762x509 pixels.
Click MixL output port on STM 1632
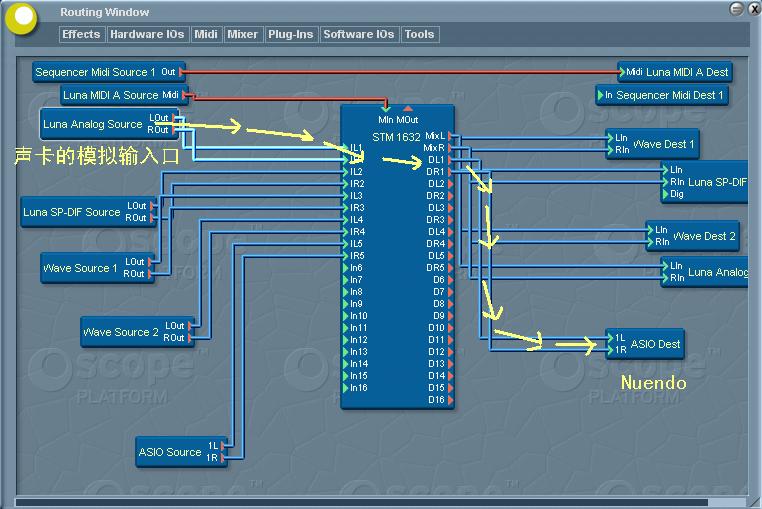[450, 136]
